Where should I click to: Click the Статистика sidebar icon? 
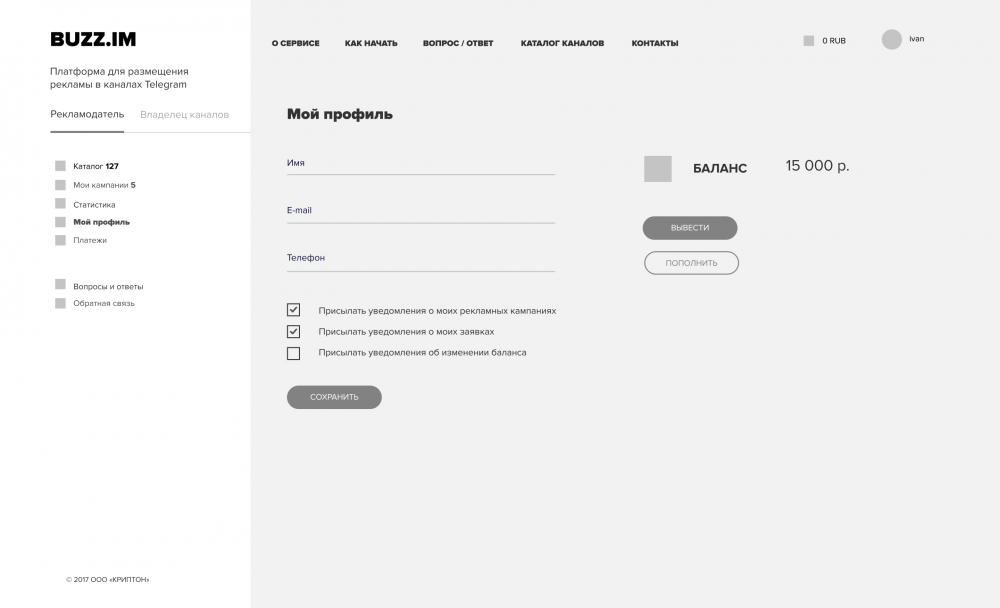coord(60,204)
